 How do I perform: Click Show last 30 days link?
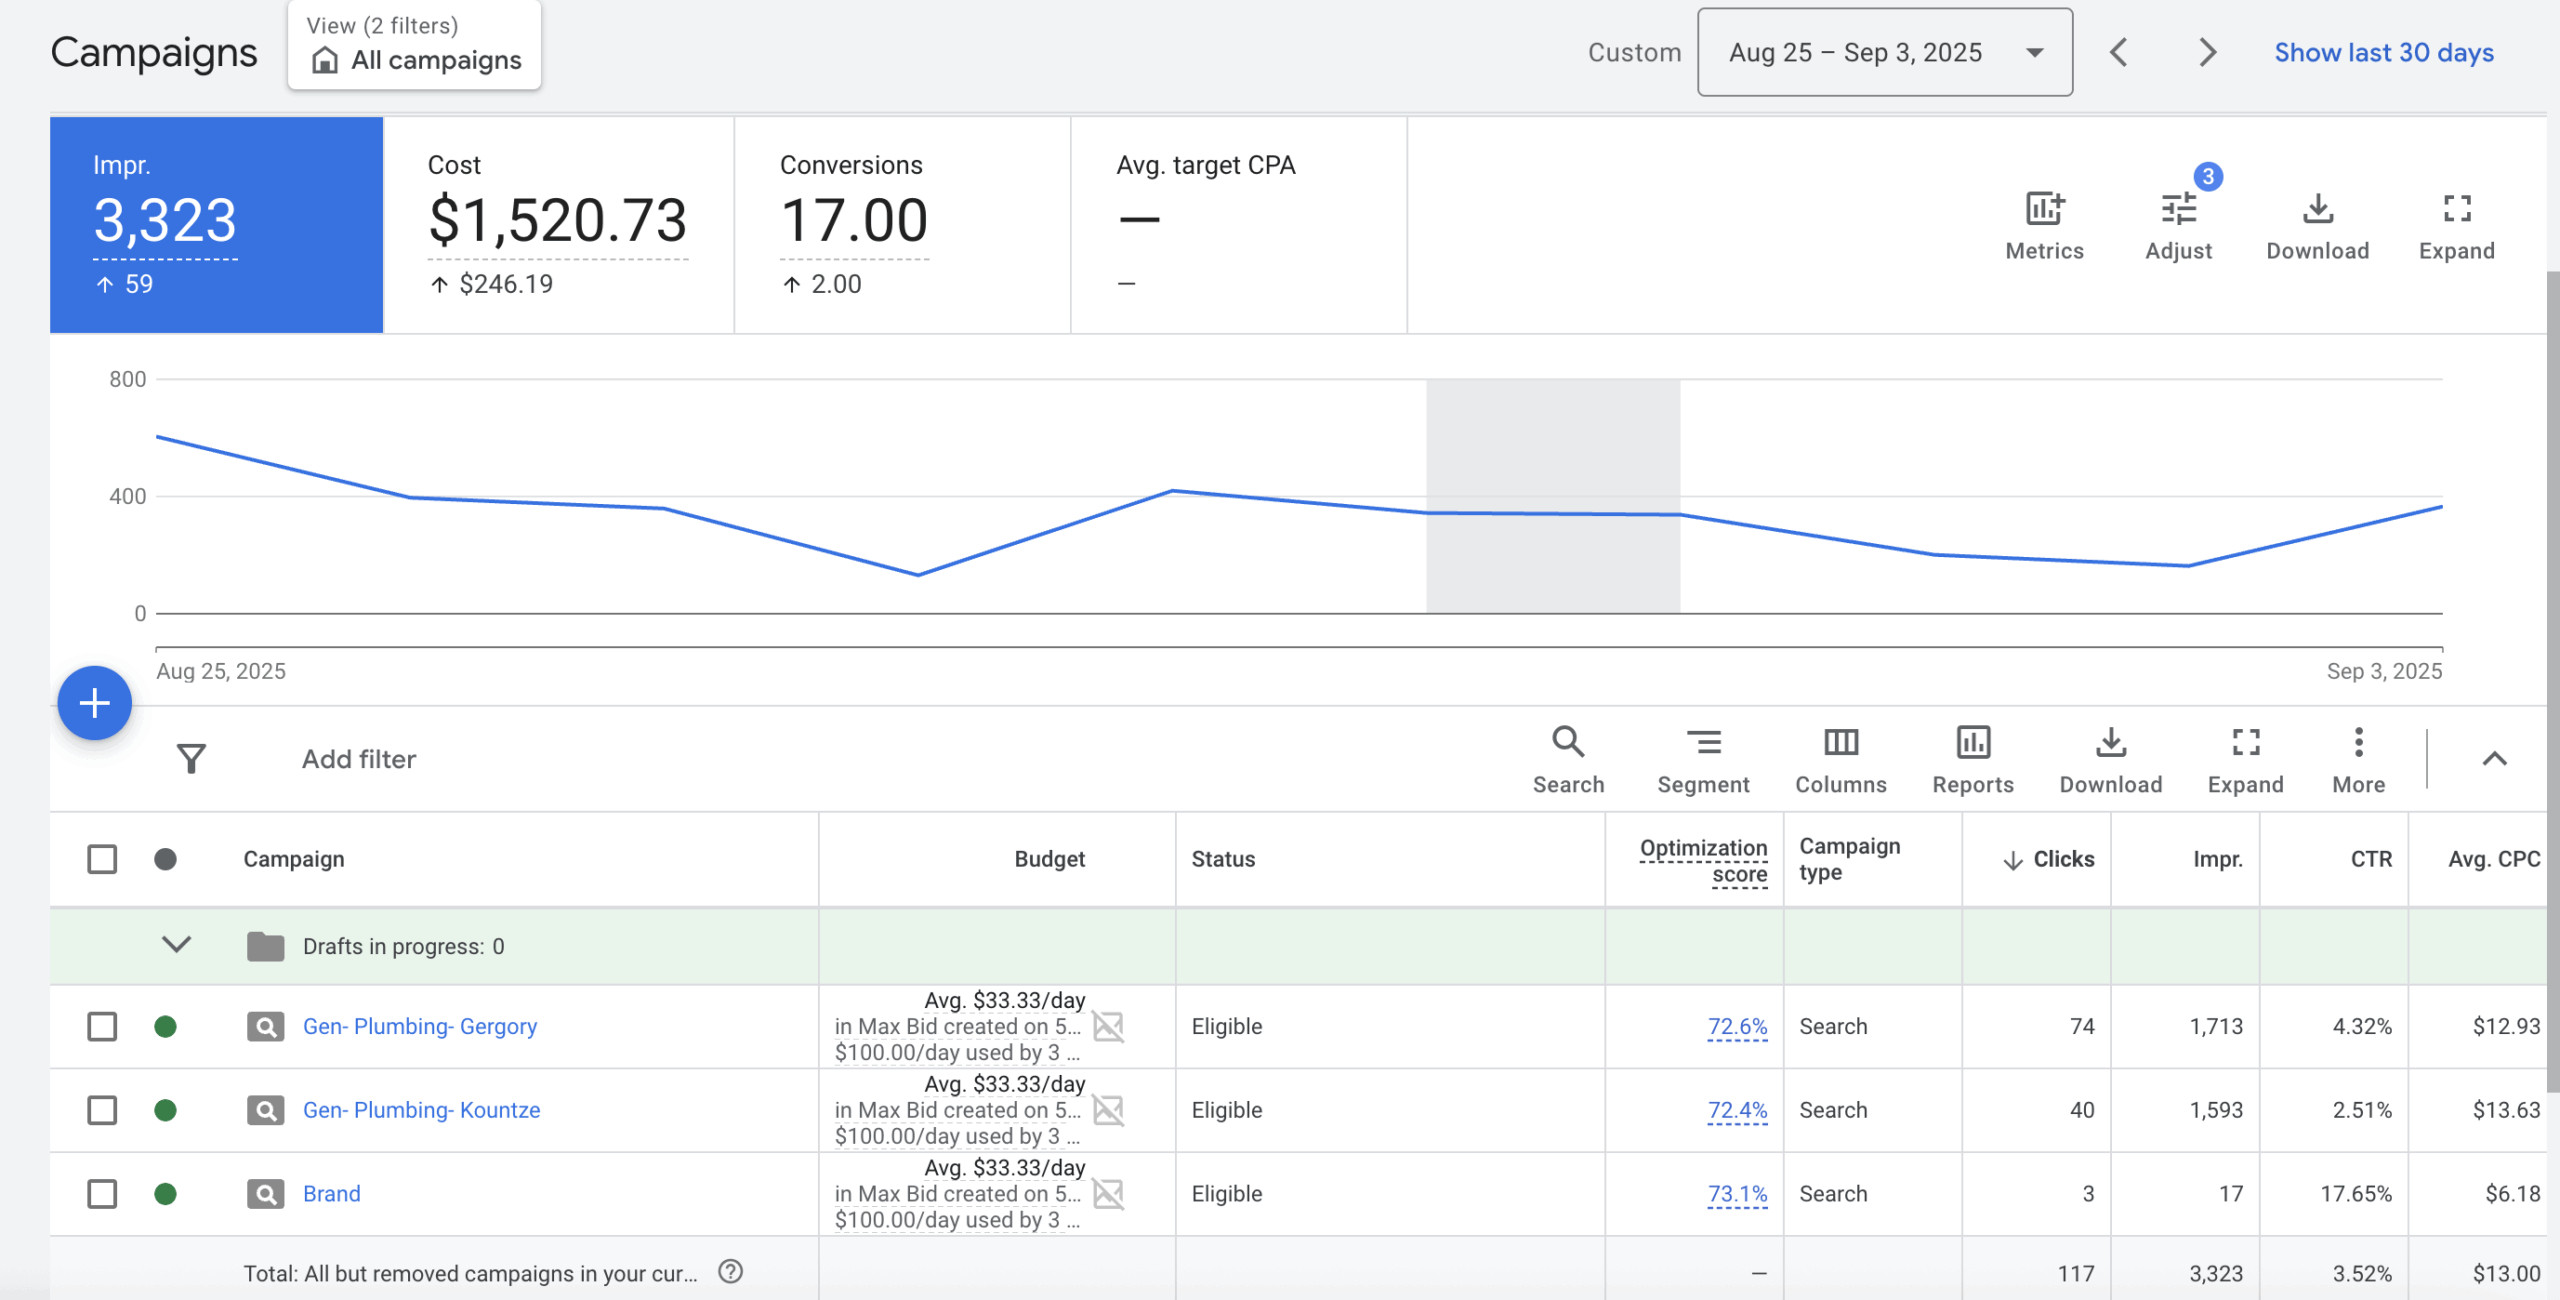[2383, 53]
